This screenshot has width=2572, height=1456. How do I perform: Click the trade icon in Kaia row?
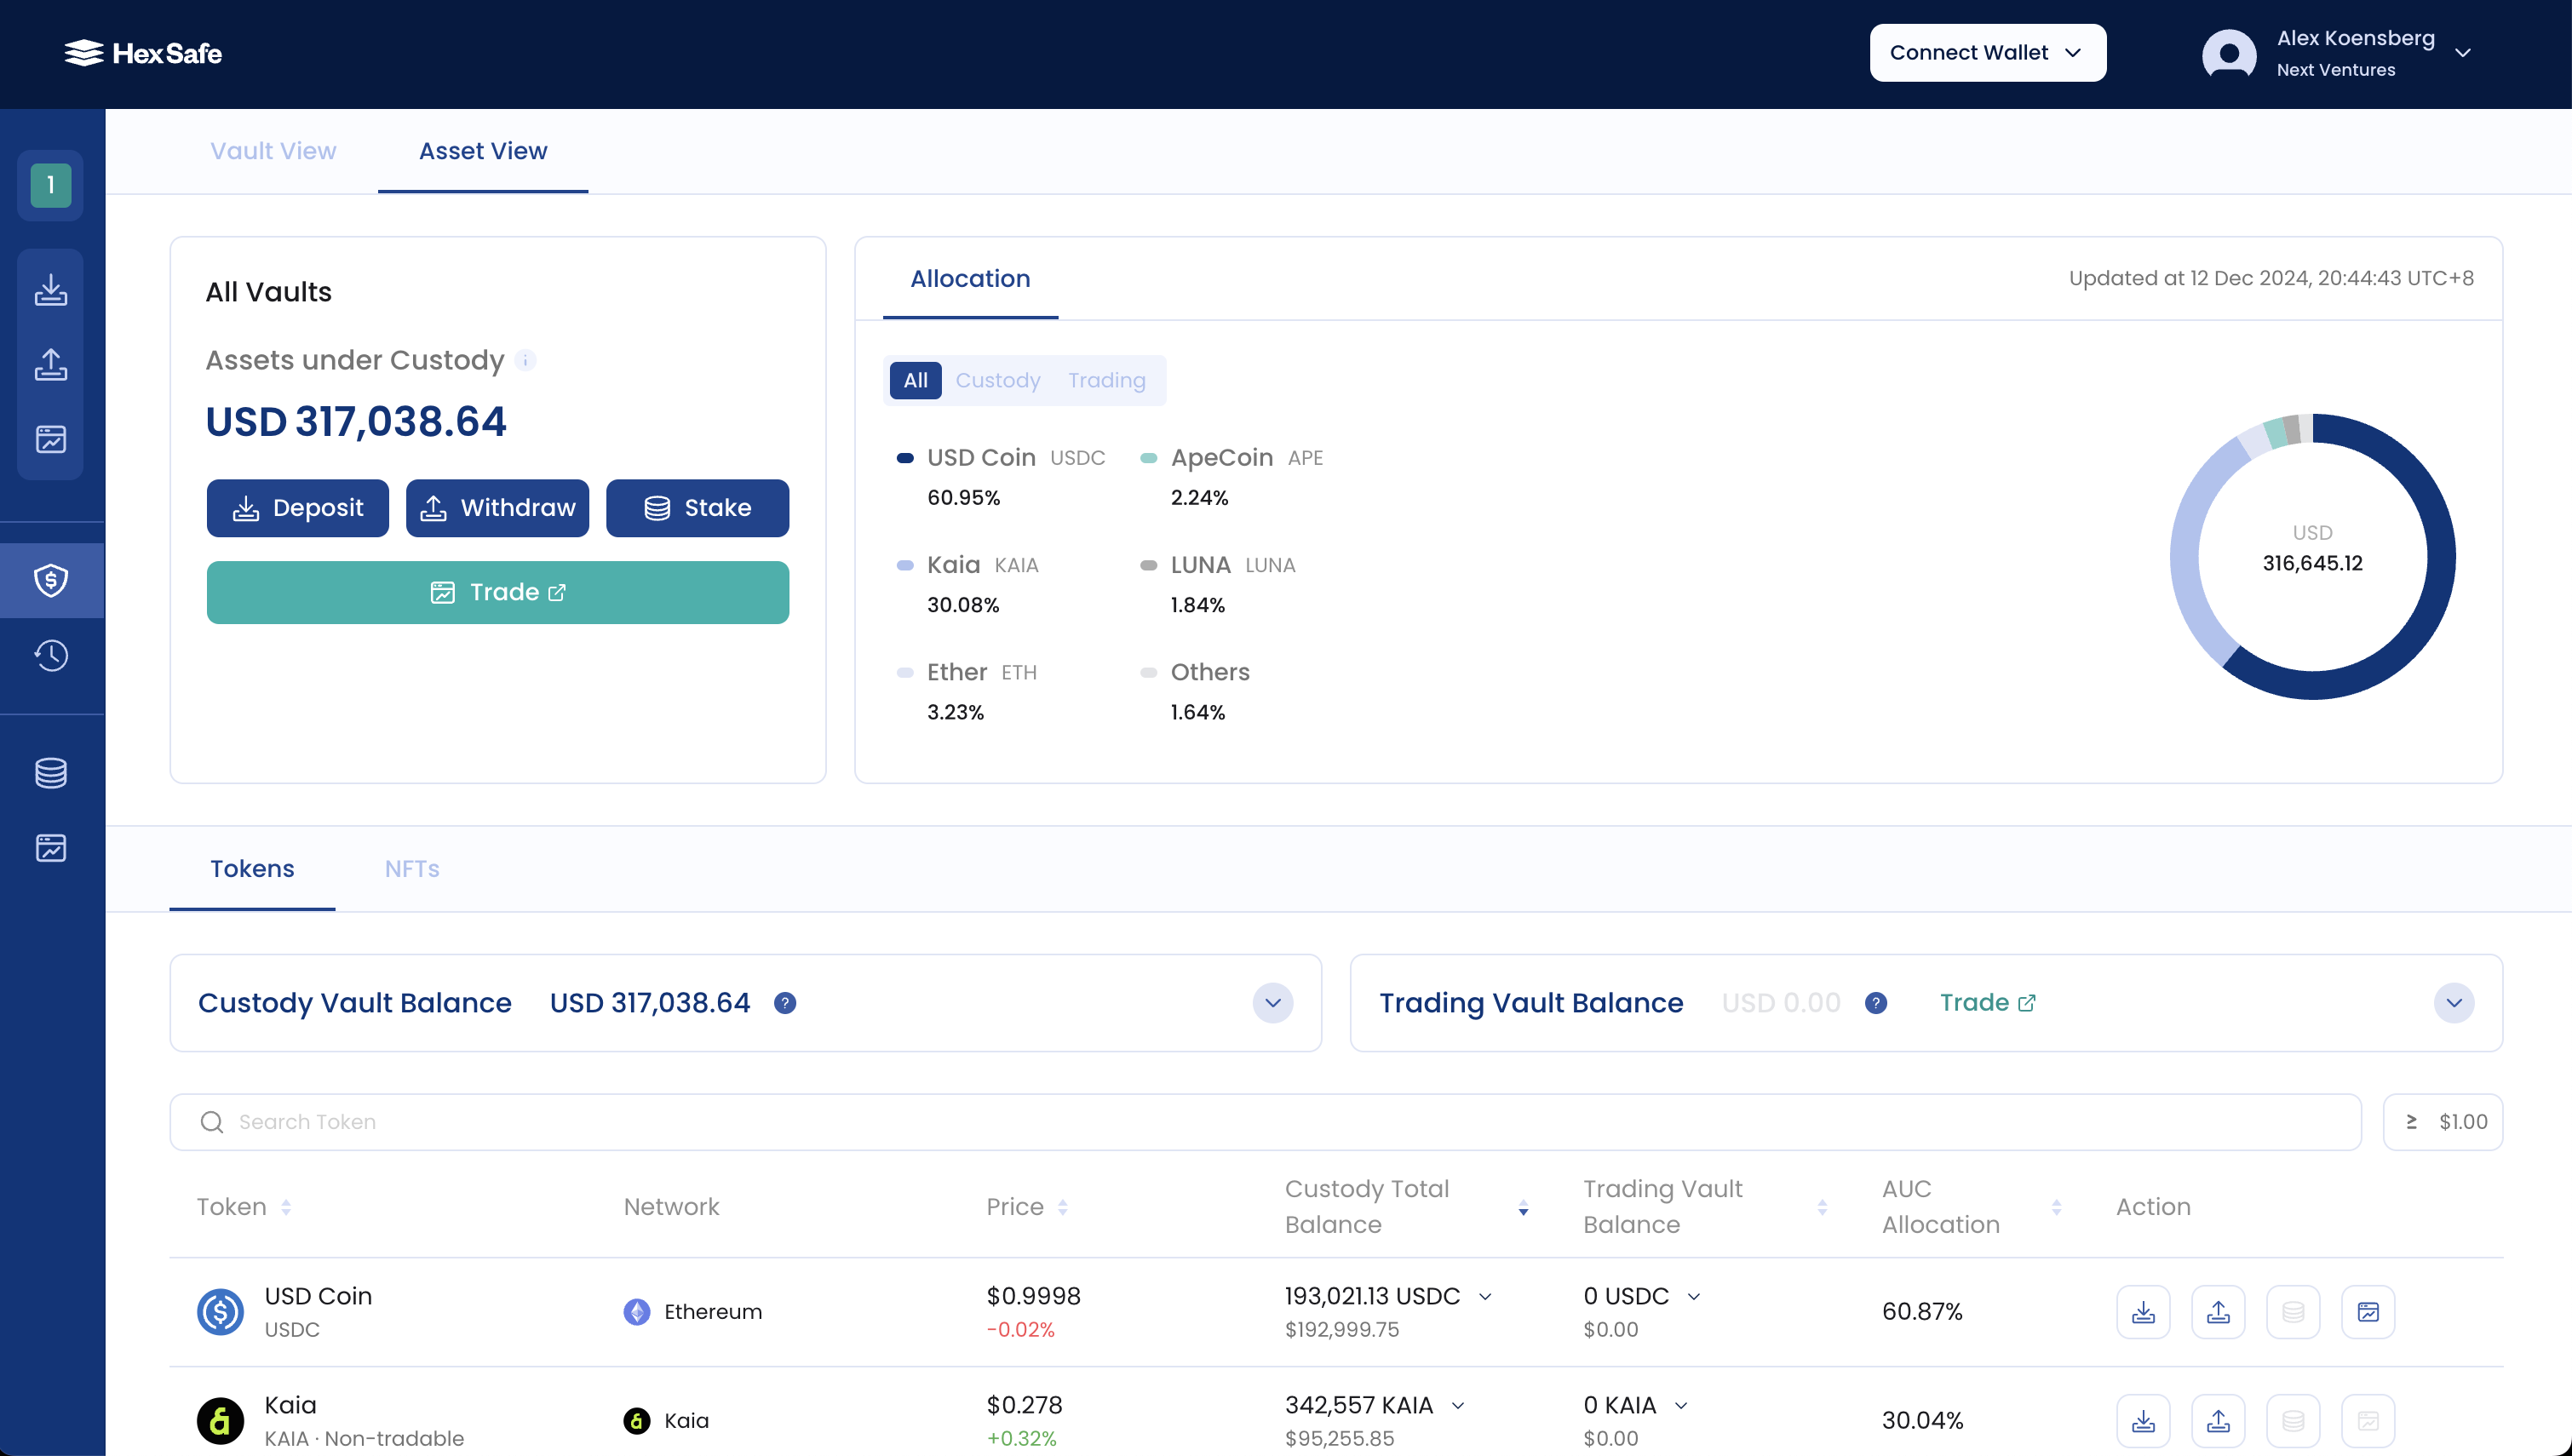[x=2368, y=1421]
